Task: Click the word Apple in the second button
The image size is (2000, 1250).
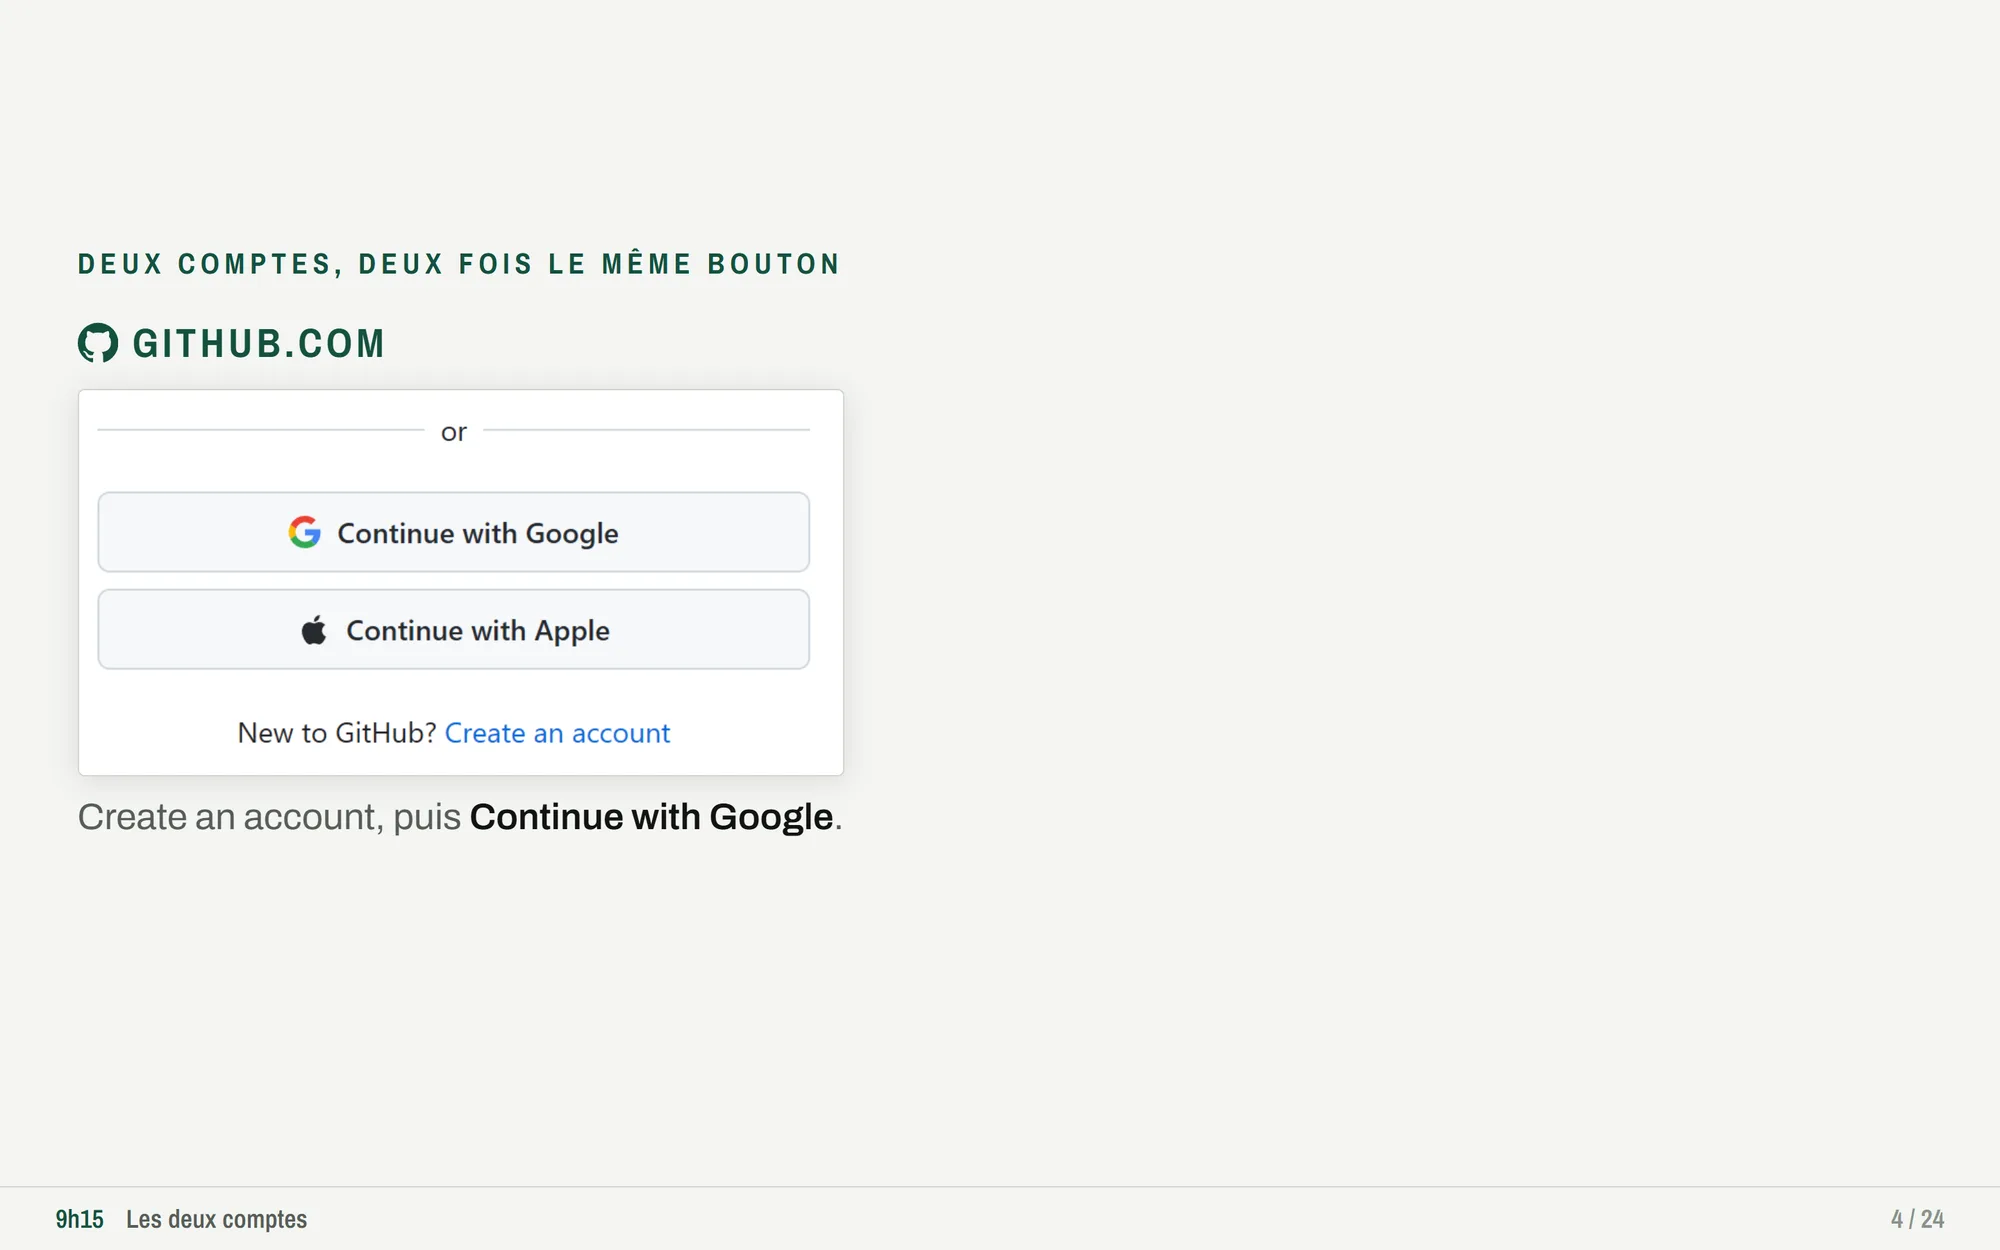Action: click(x=572, y=631)
